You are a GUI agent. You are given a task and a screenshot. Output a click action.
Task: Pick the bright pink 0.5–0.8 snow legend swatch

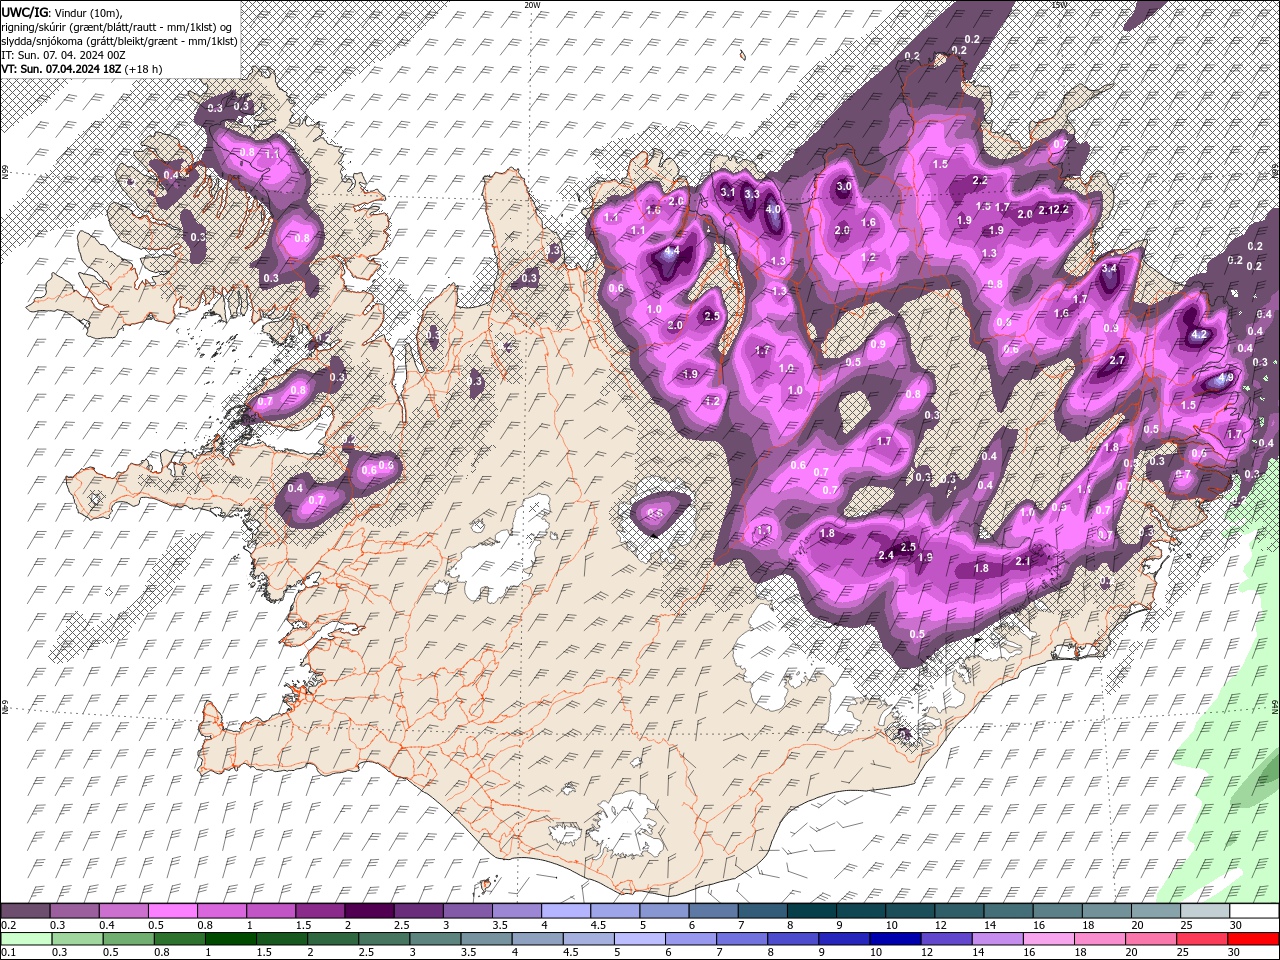tap(173, 911)
